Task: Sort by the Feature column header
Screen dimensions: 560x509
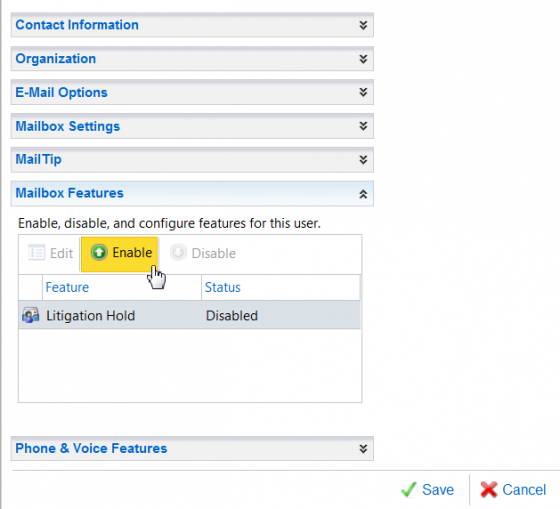Action: 122,288
